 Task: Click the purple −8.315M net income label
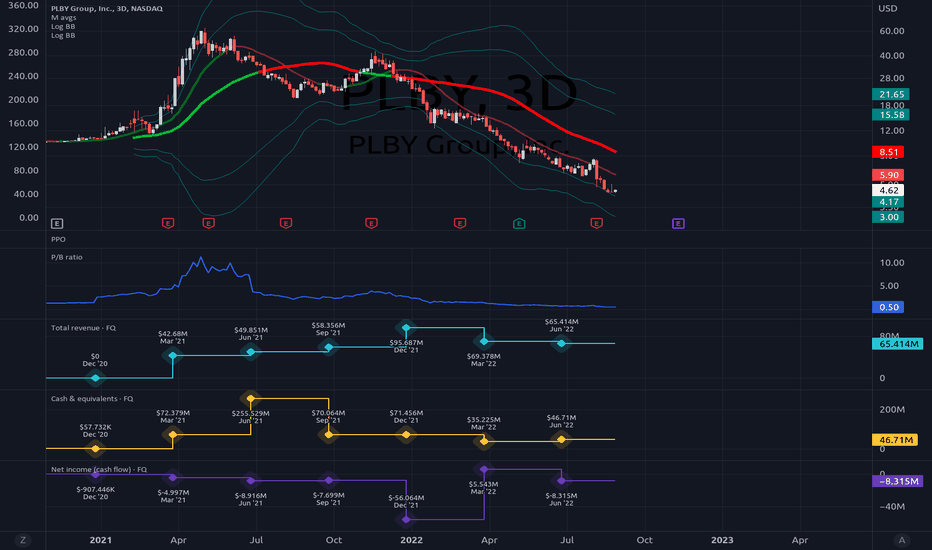tap(898, 481)
